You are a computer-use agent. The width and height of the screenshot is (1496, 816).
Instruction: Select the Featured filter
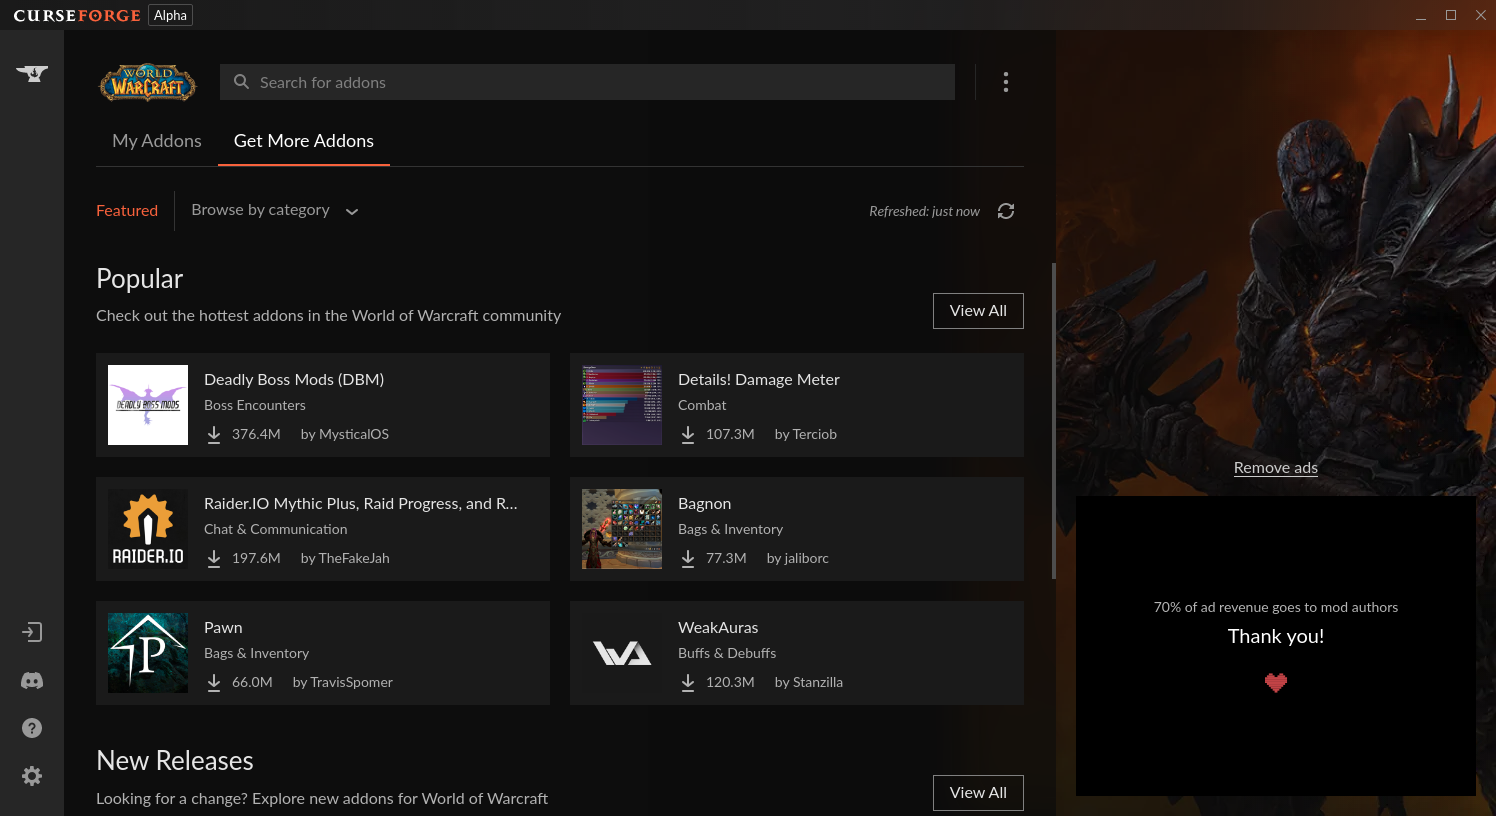click(127, 210)
